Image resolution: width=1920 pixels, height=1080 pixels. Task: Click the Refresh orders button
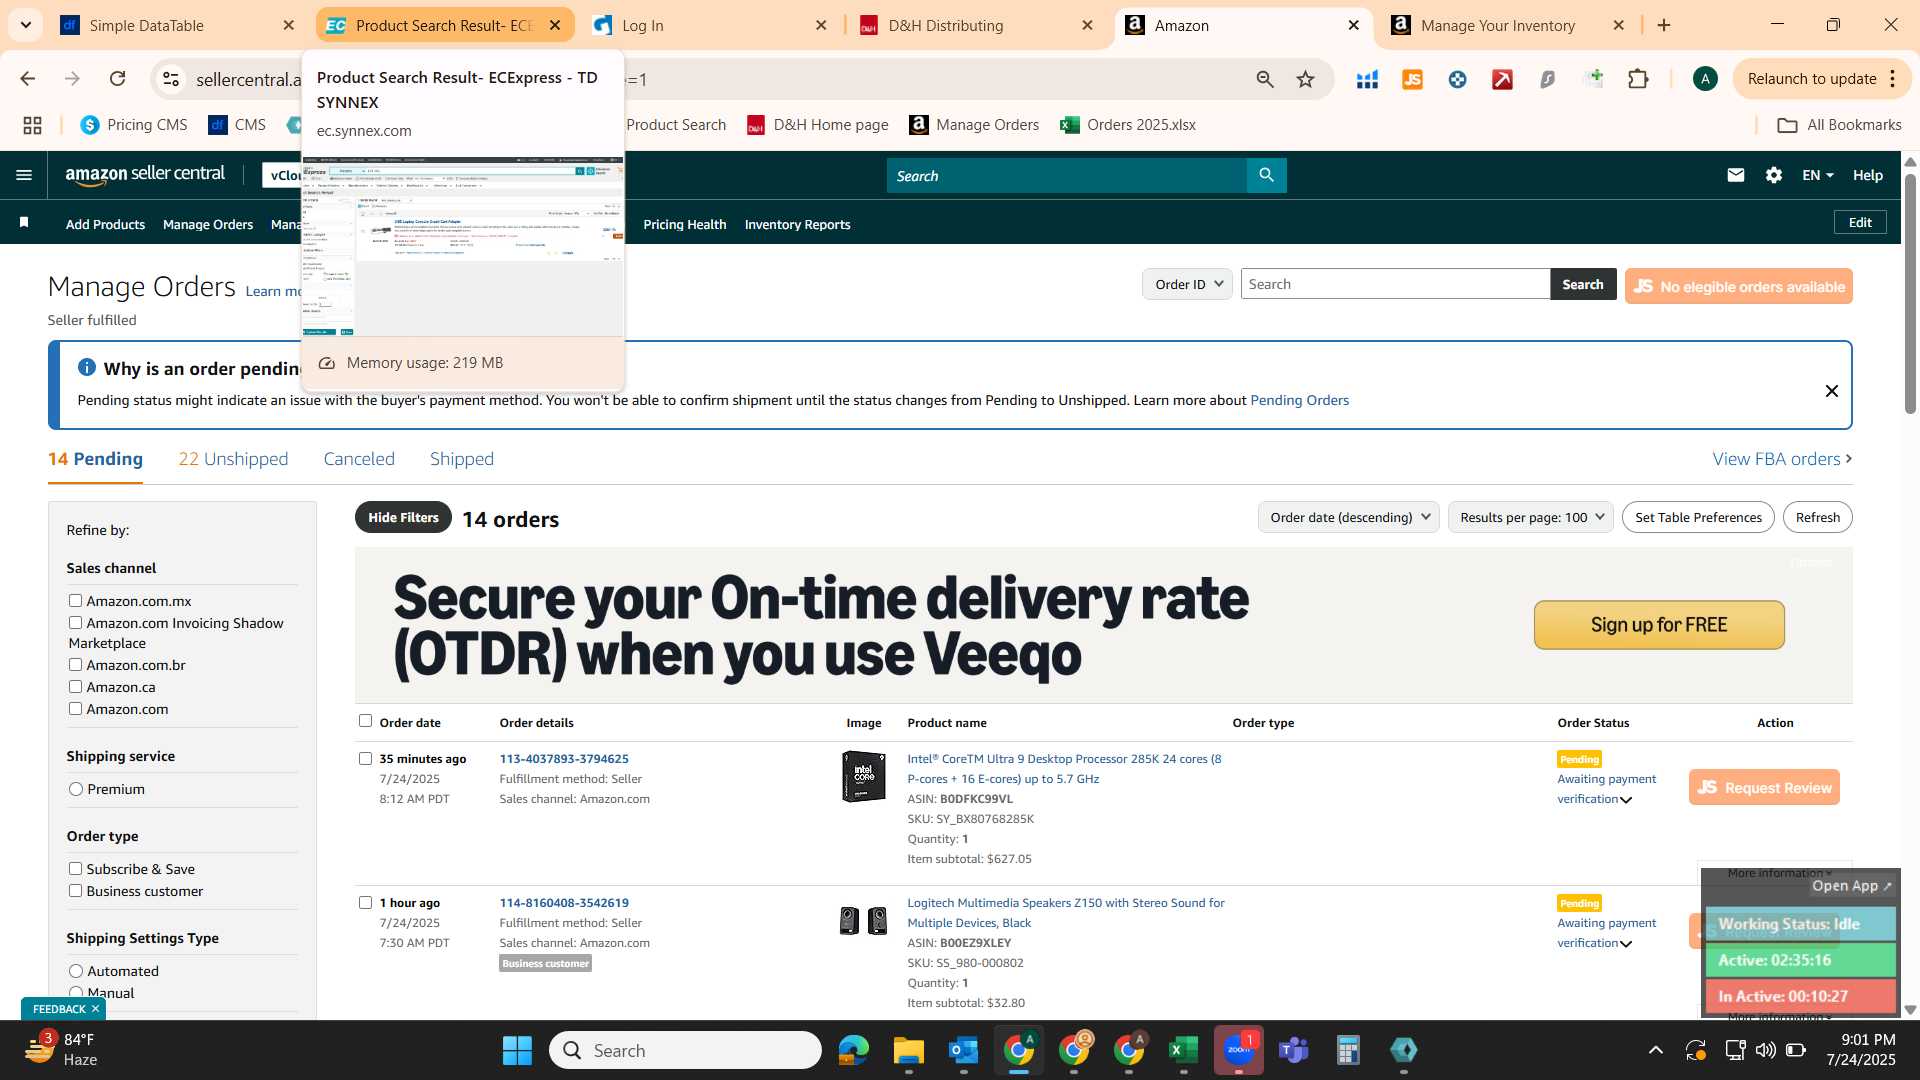pos(1817,517)
